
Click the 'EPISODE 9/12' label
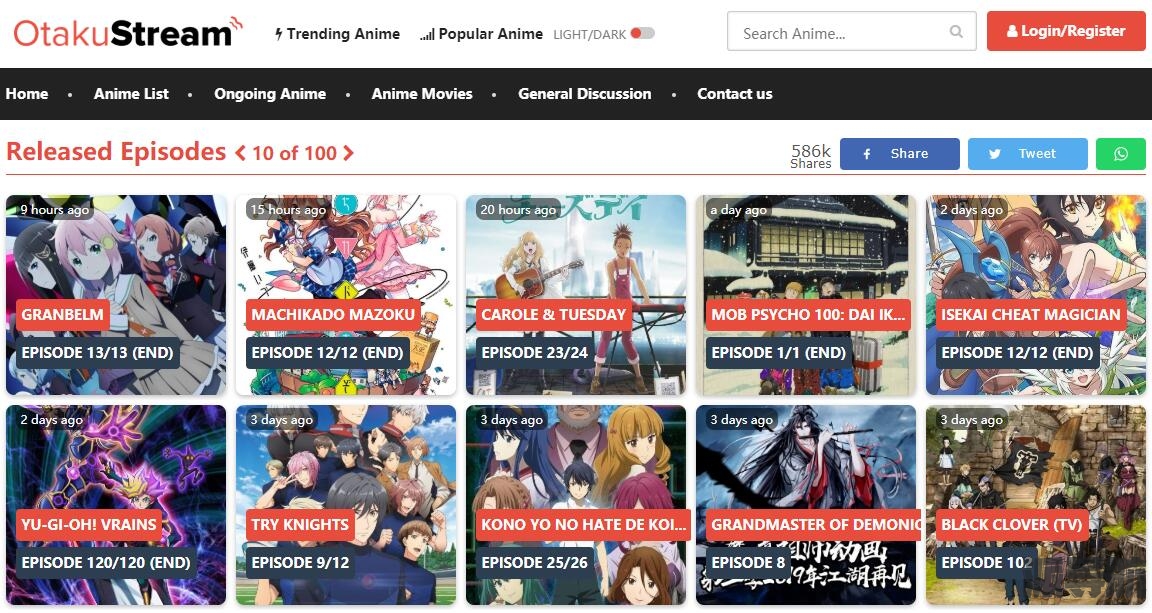tap(300, 563)
